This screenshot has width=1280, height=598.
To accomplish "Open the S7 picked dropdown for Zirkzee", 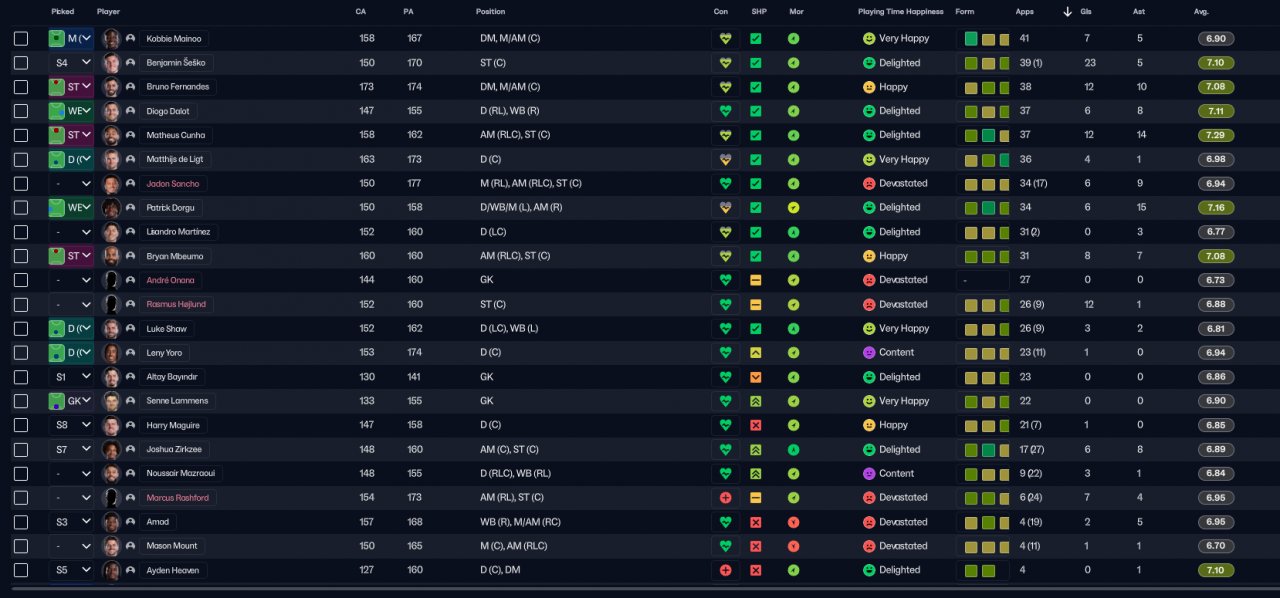I will click(x=71, y=449).
